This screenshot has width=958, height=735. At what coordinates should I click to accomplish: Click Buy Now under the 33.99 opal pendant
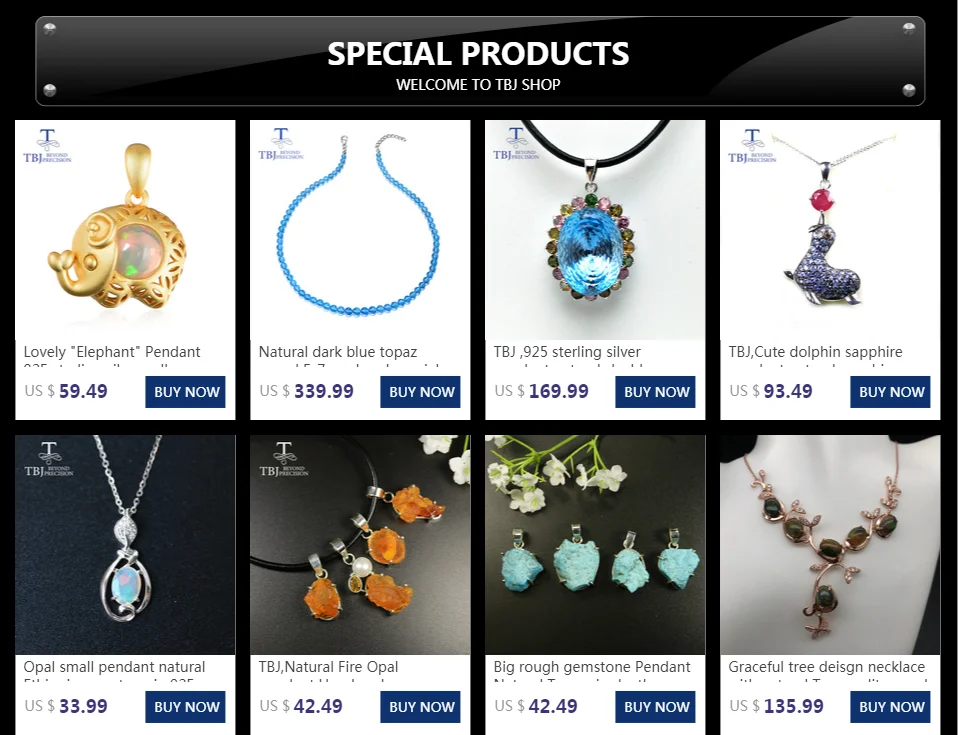pos(185,707)
